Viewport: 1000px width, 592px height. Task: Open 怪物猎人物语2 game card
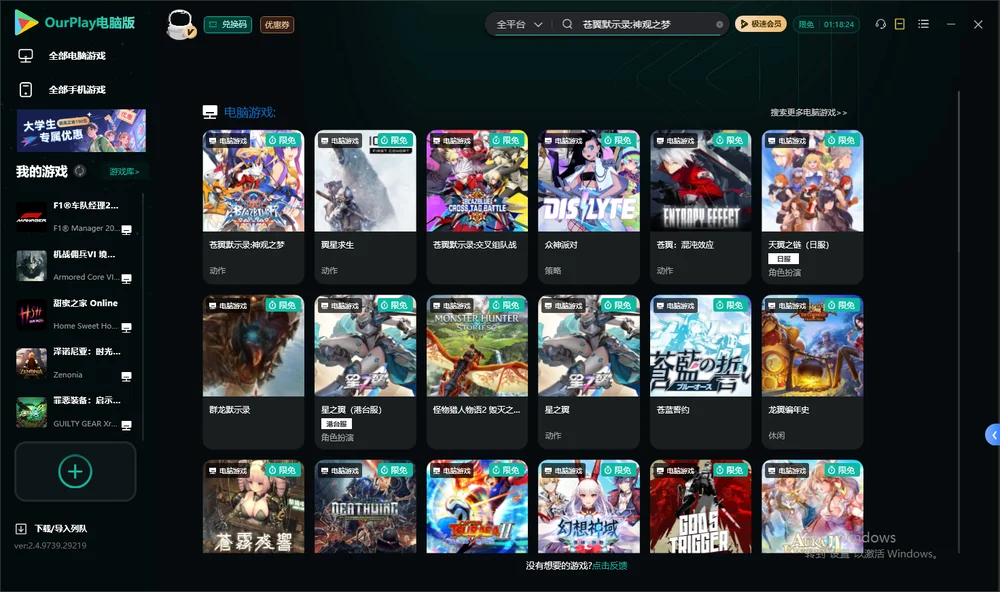pyautogui.click(x=477, y=372)
